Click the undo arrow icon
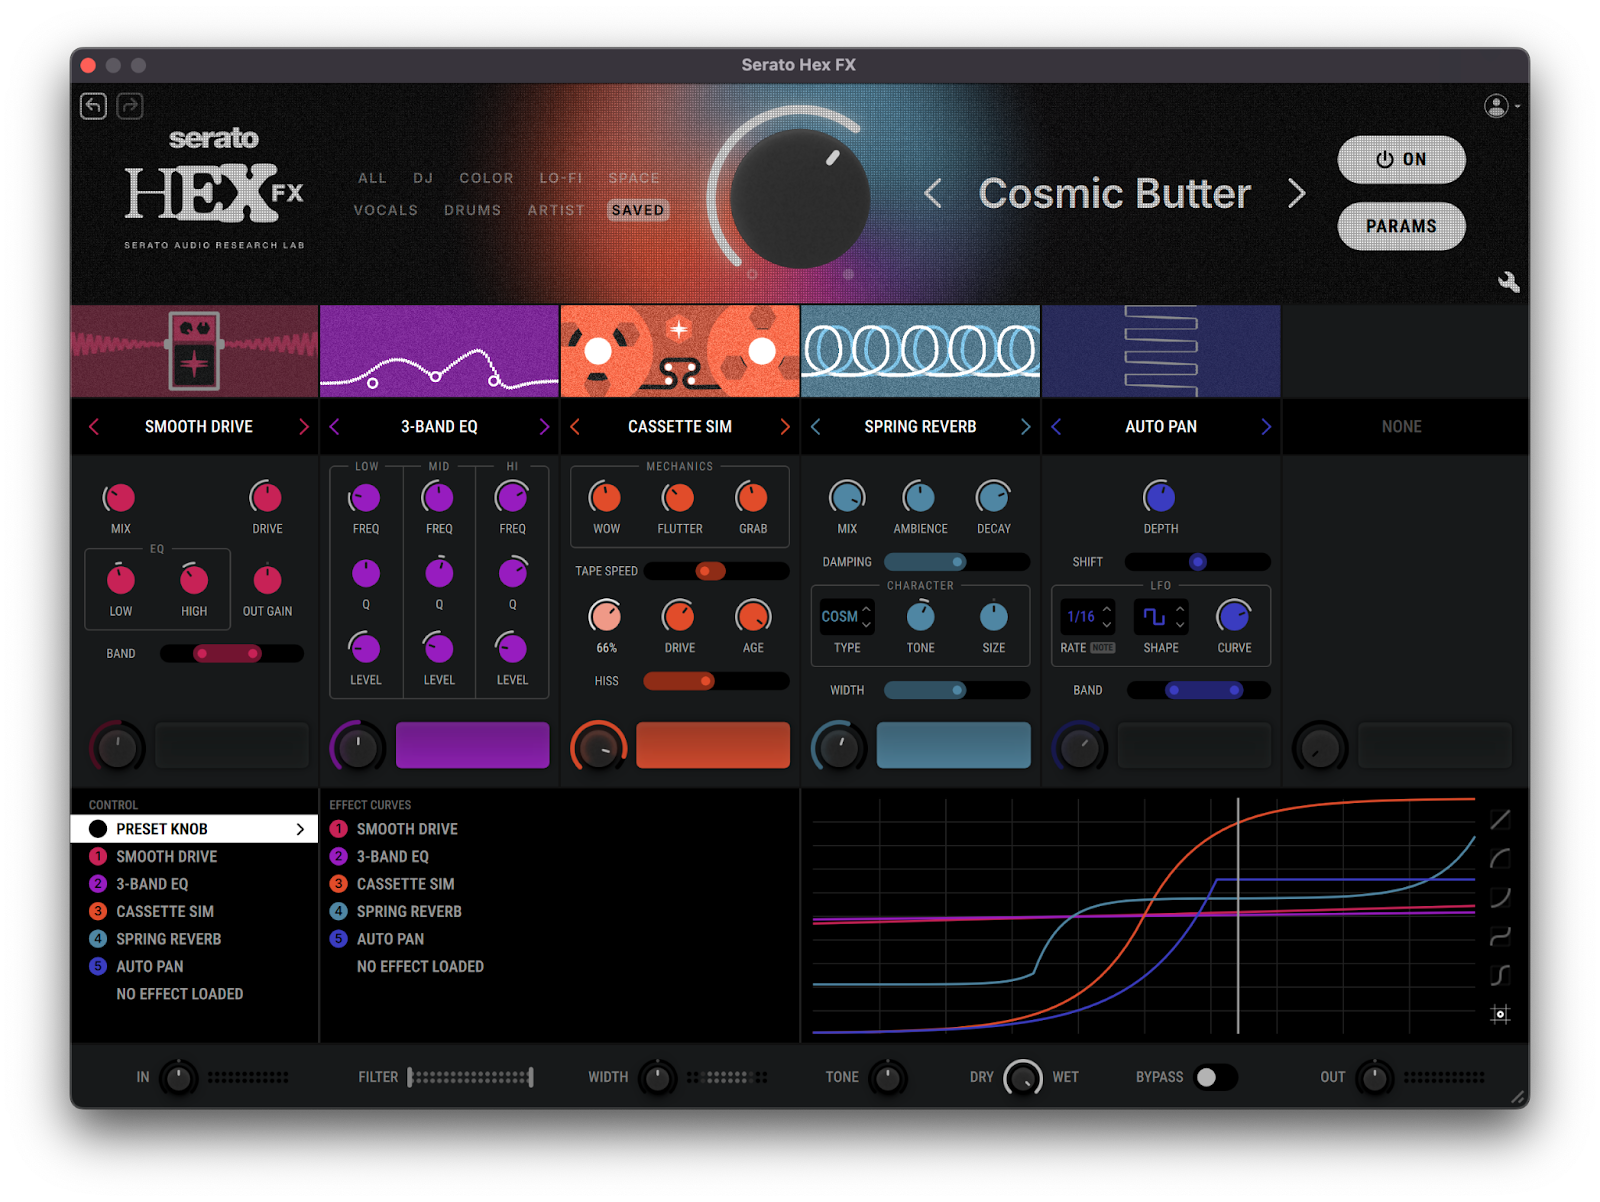Image resolution: width=1600 pixels, height=1202 pixels. 93,106
